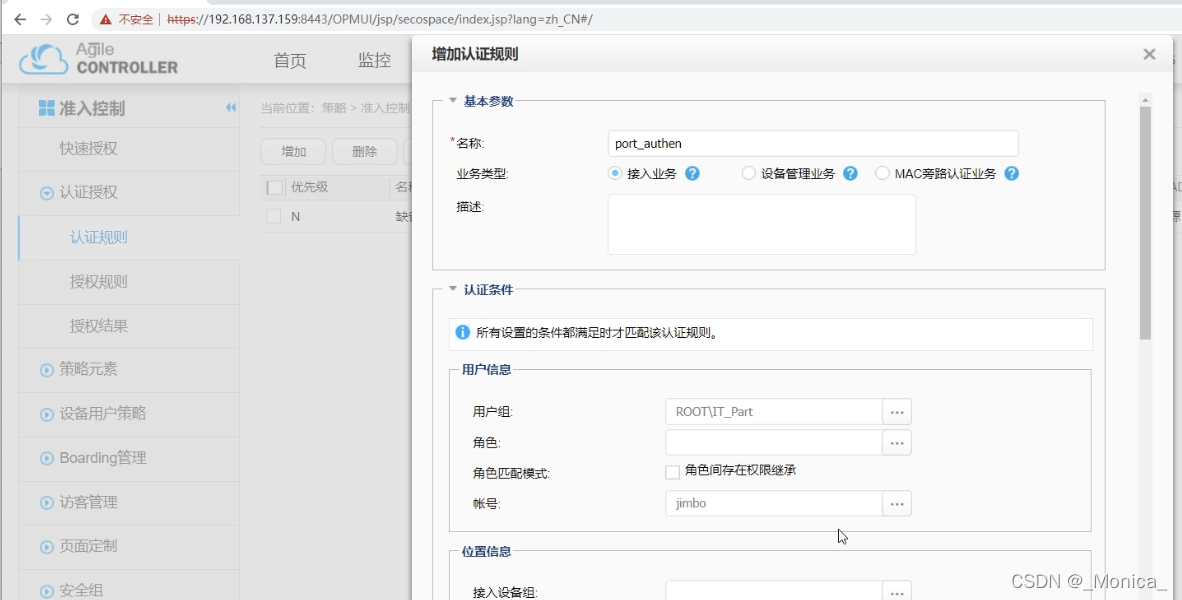Image resolution: width=1182 pixels, height=600 pixels.
Task: Open browse button for 角色 field
Action: tap(896, 442)
